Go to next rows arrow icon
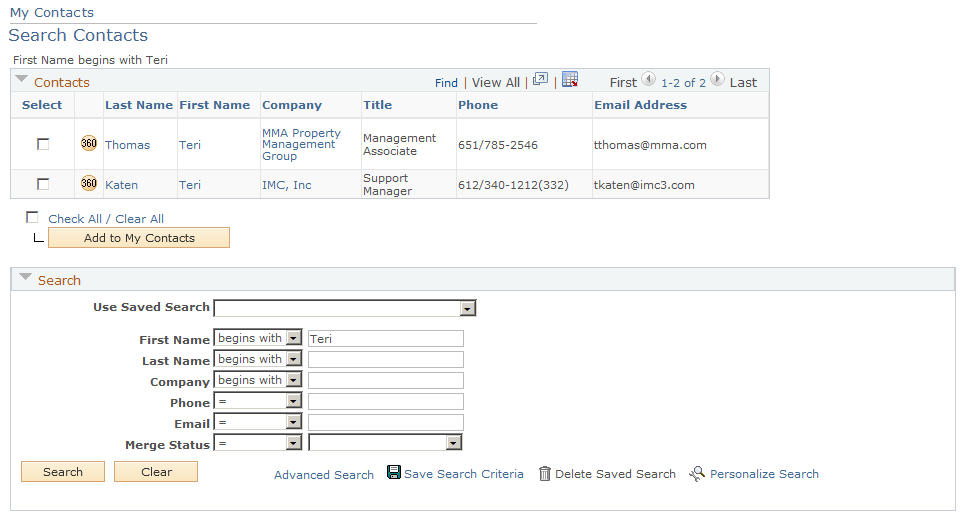The image size is (963, 518). (x=717, y=79)
